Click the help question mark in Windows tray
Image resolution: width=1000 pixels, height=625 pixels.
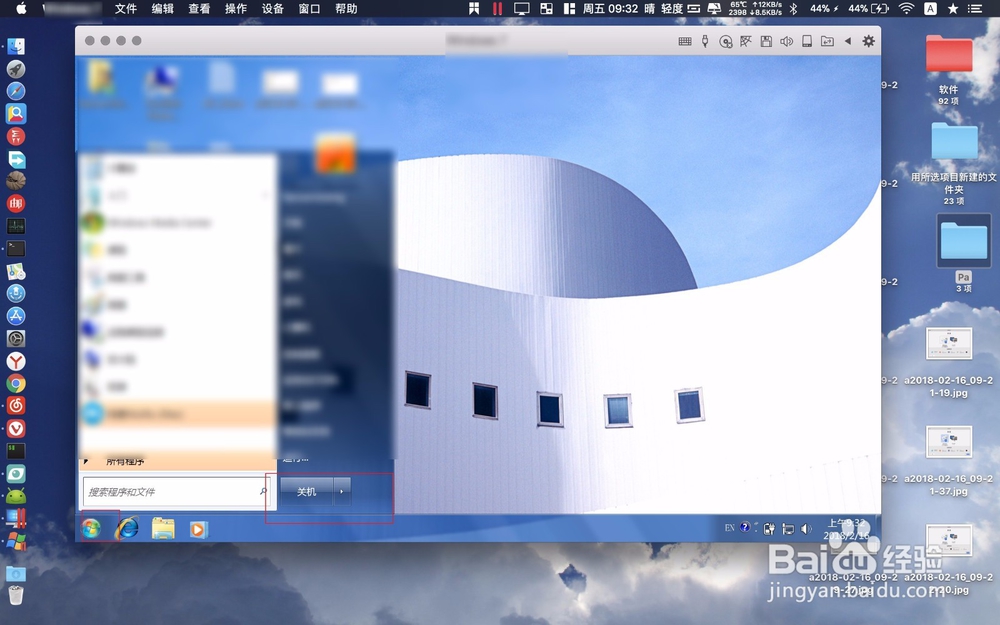[x=745, y=527]
